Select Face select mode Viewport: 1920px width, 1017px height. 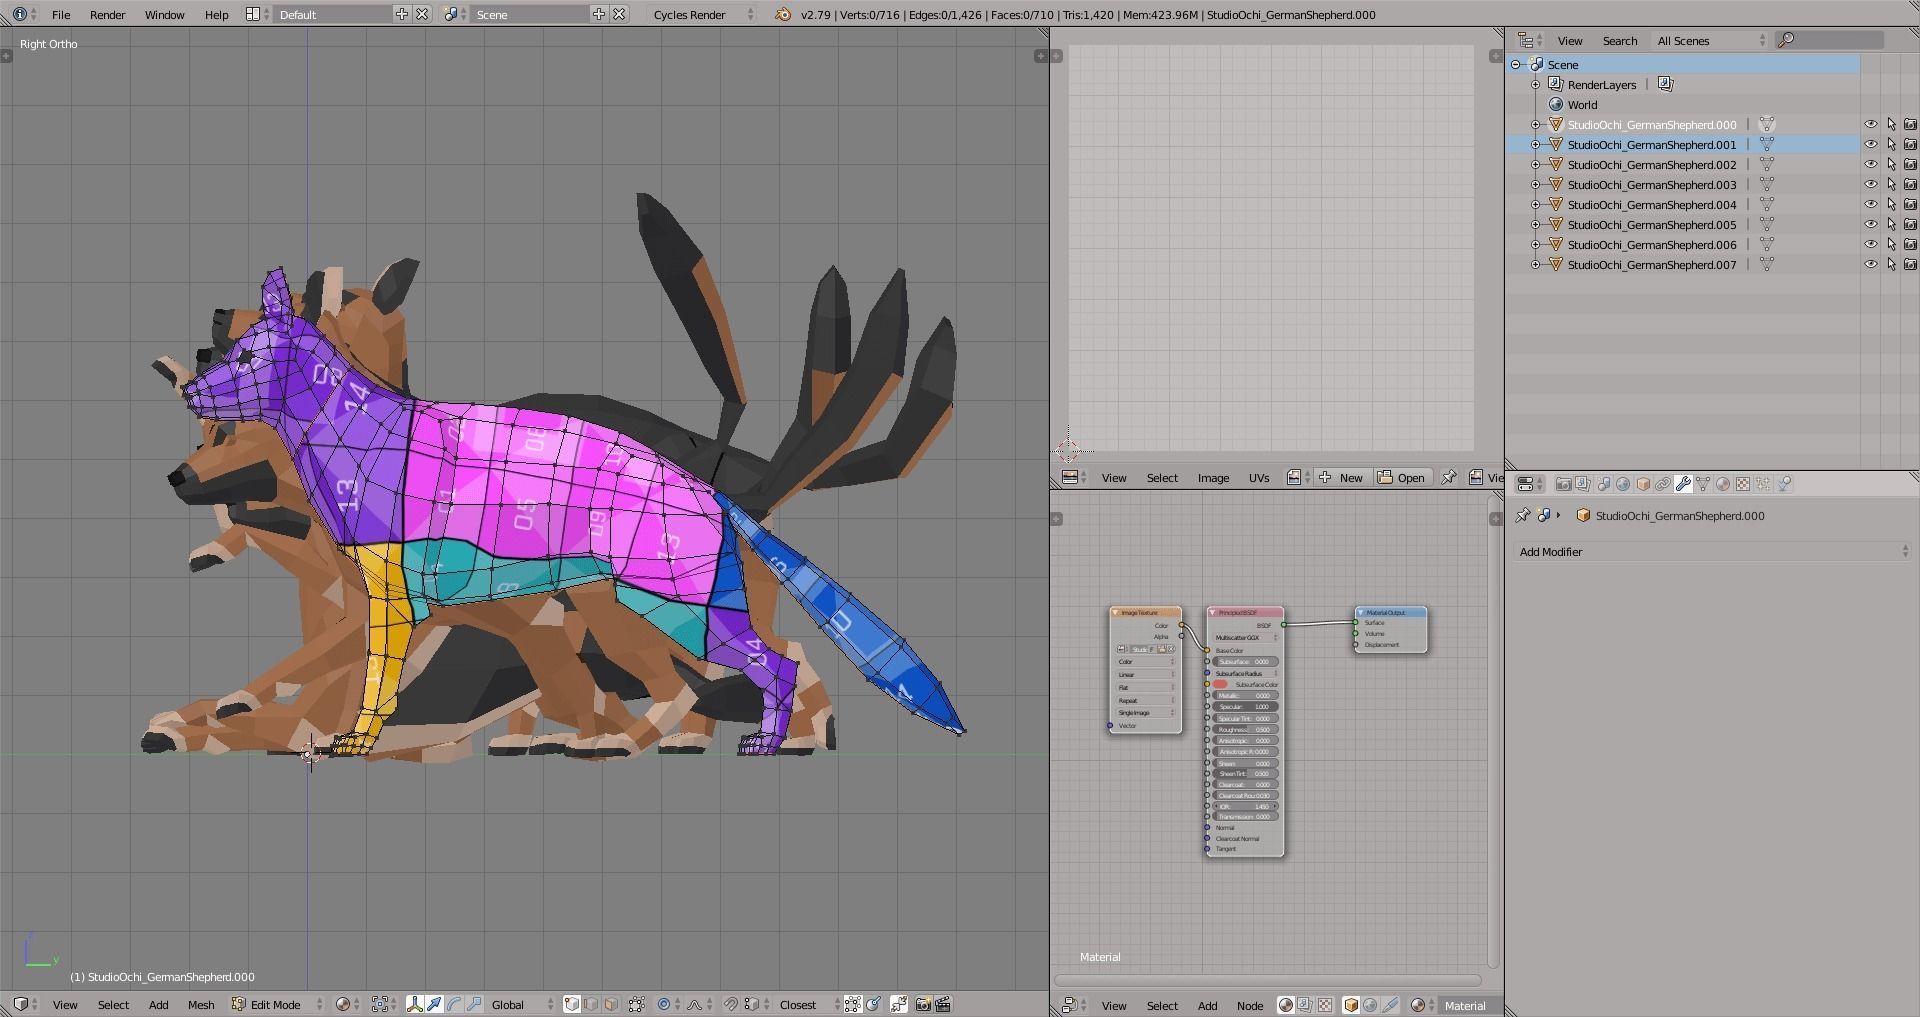click(x=611, y=1005)
